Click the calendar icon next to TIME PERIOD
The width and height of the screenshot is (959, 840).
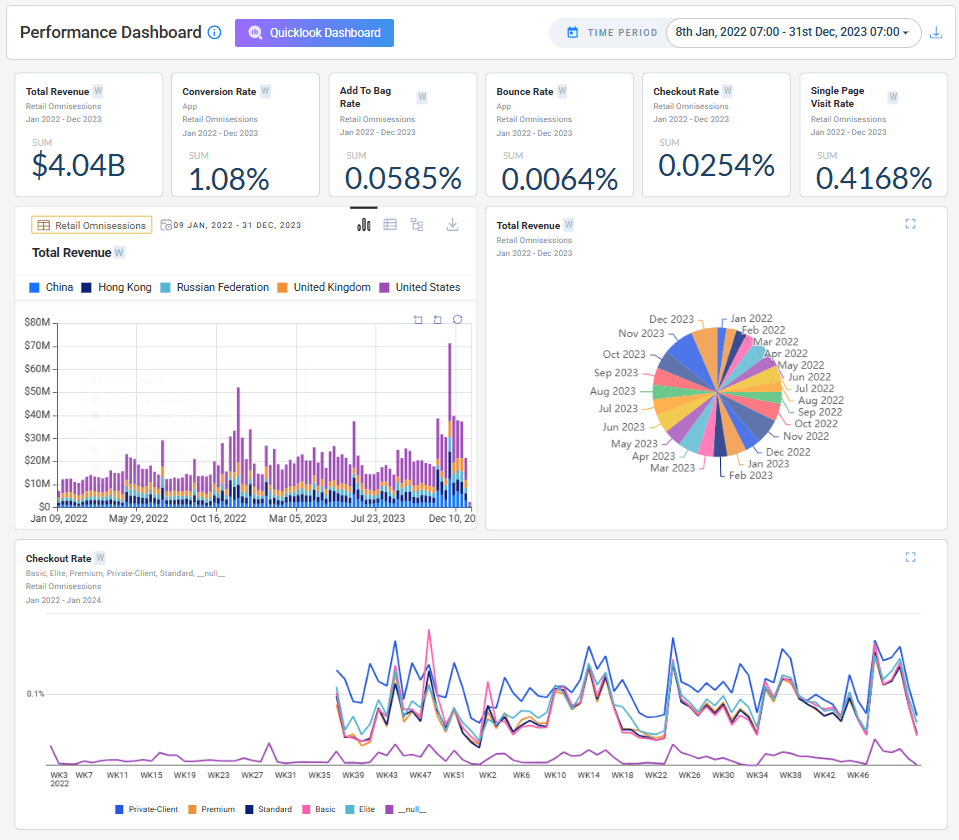point(572,32)
